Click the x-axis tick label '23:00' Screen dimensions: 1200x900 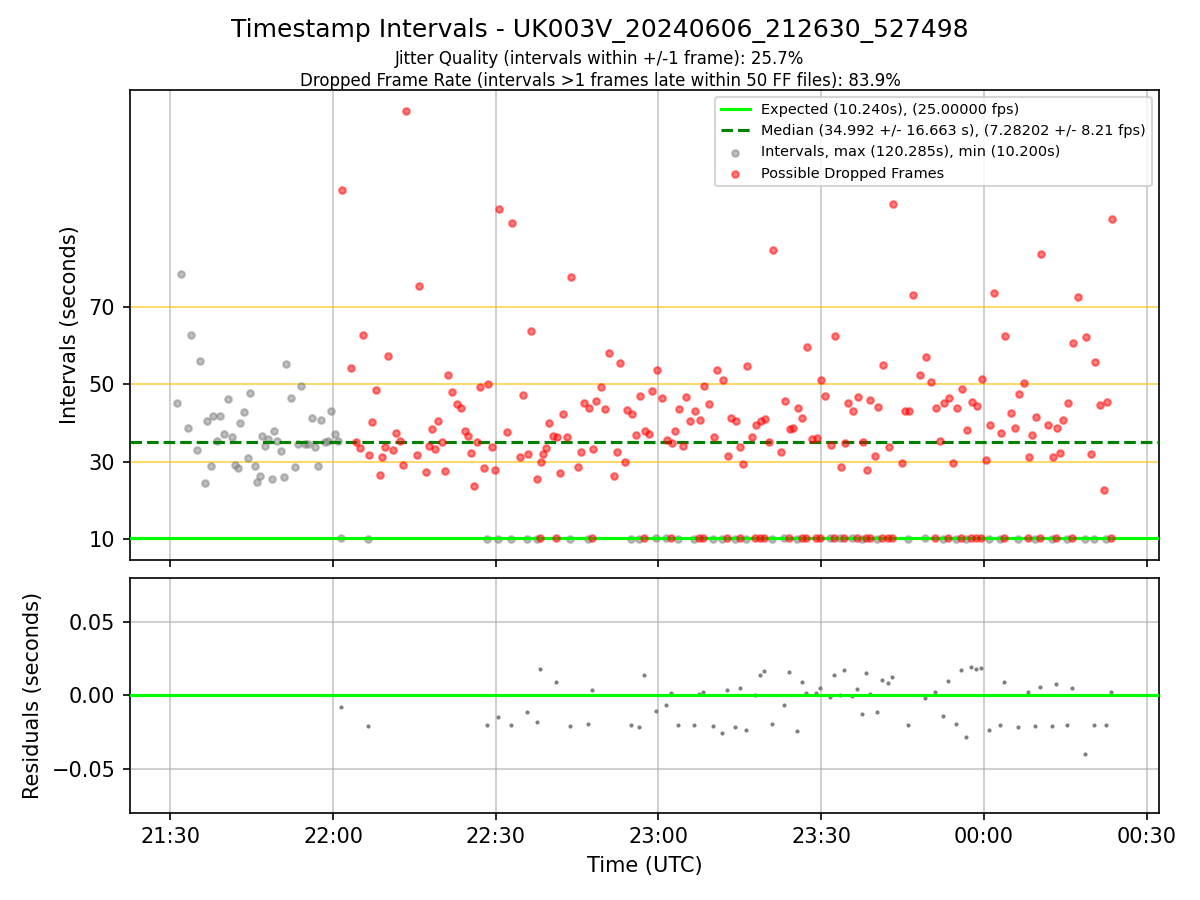coord(658,835)
